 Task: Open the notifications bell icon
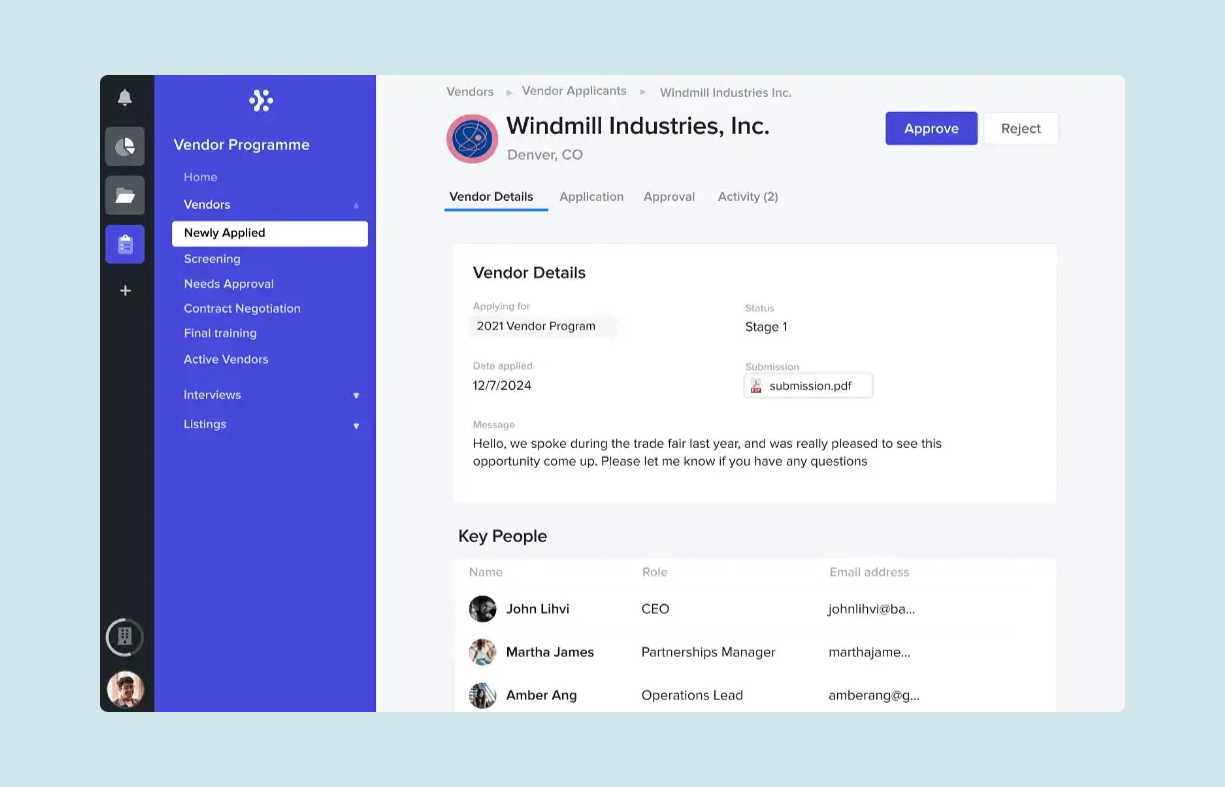(x=125, y=98)
